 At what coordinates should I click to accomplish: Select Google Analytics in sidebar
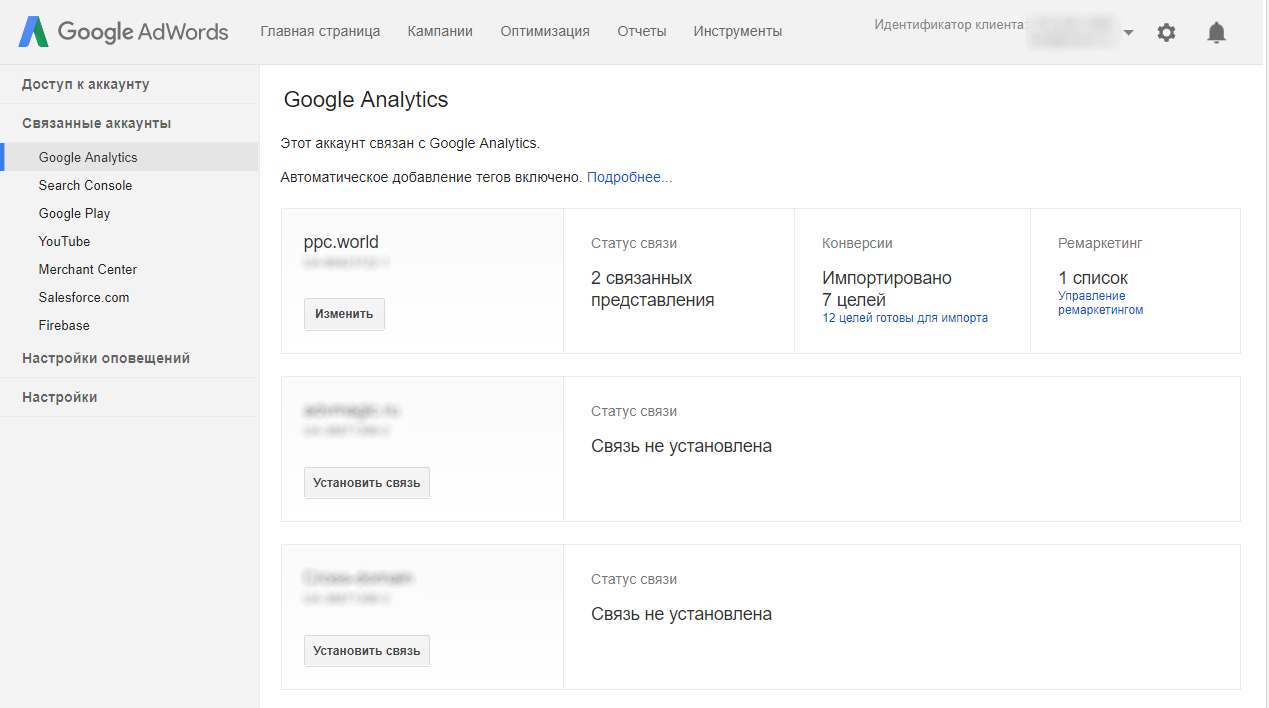coord(129,157)
